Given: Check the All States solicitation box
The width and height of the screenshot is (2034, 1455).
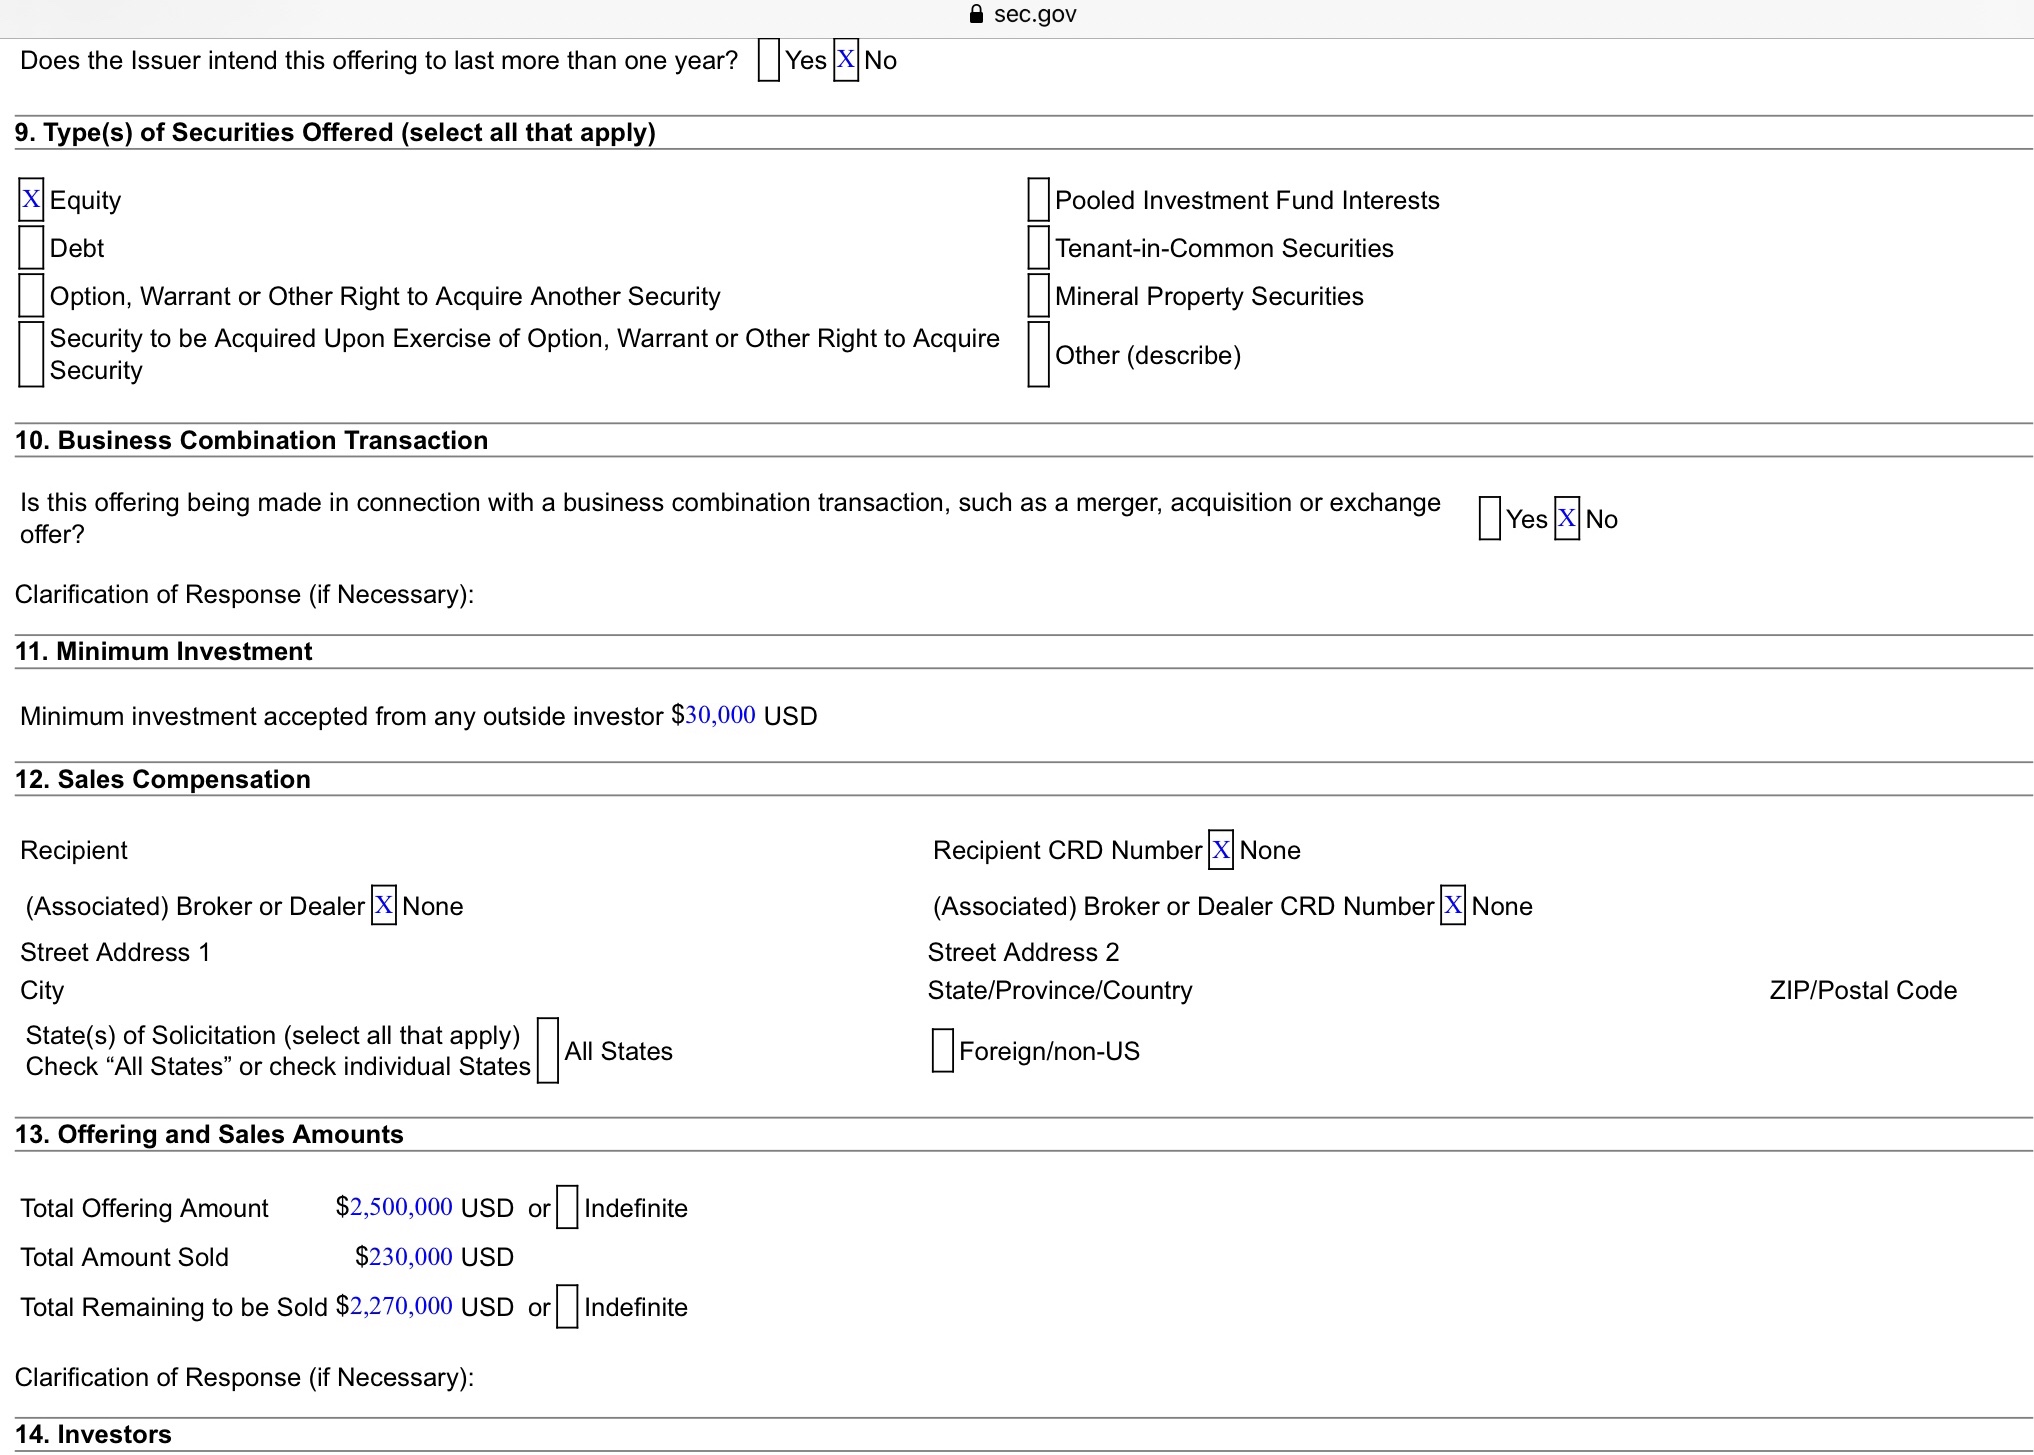Looking at the screenshot, I should (548, 1050).
